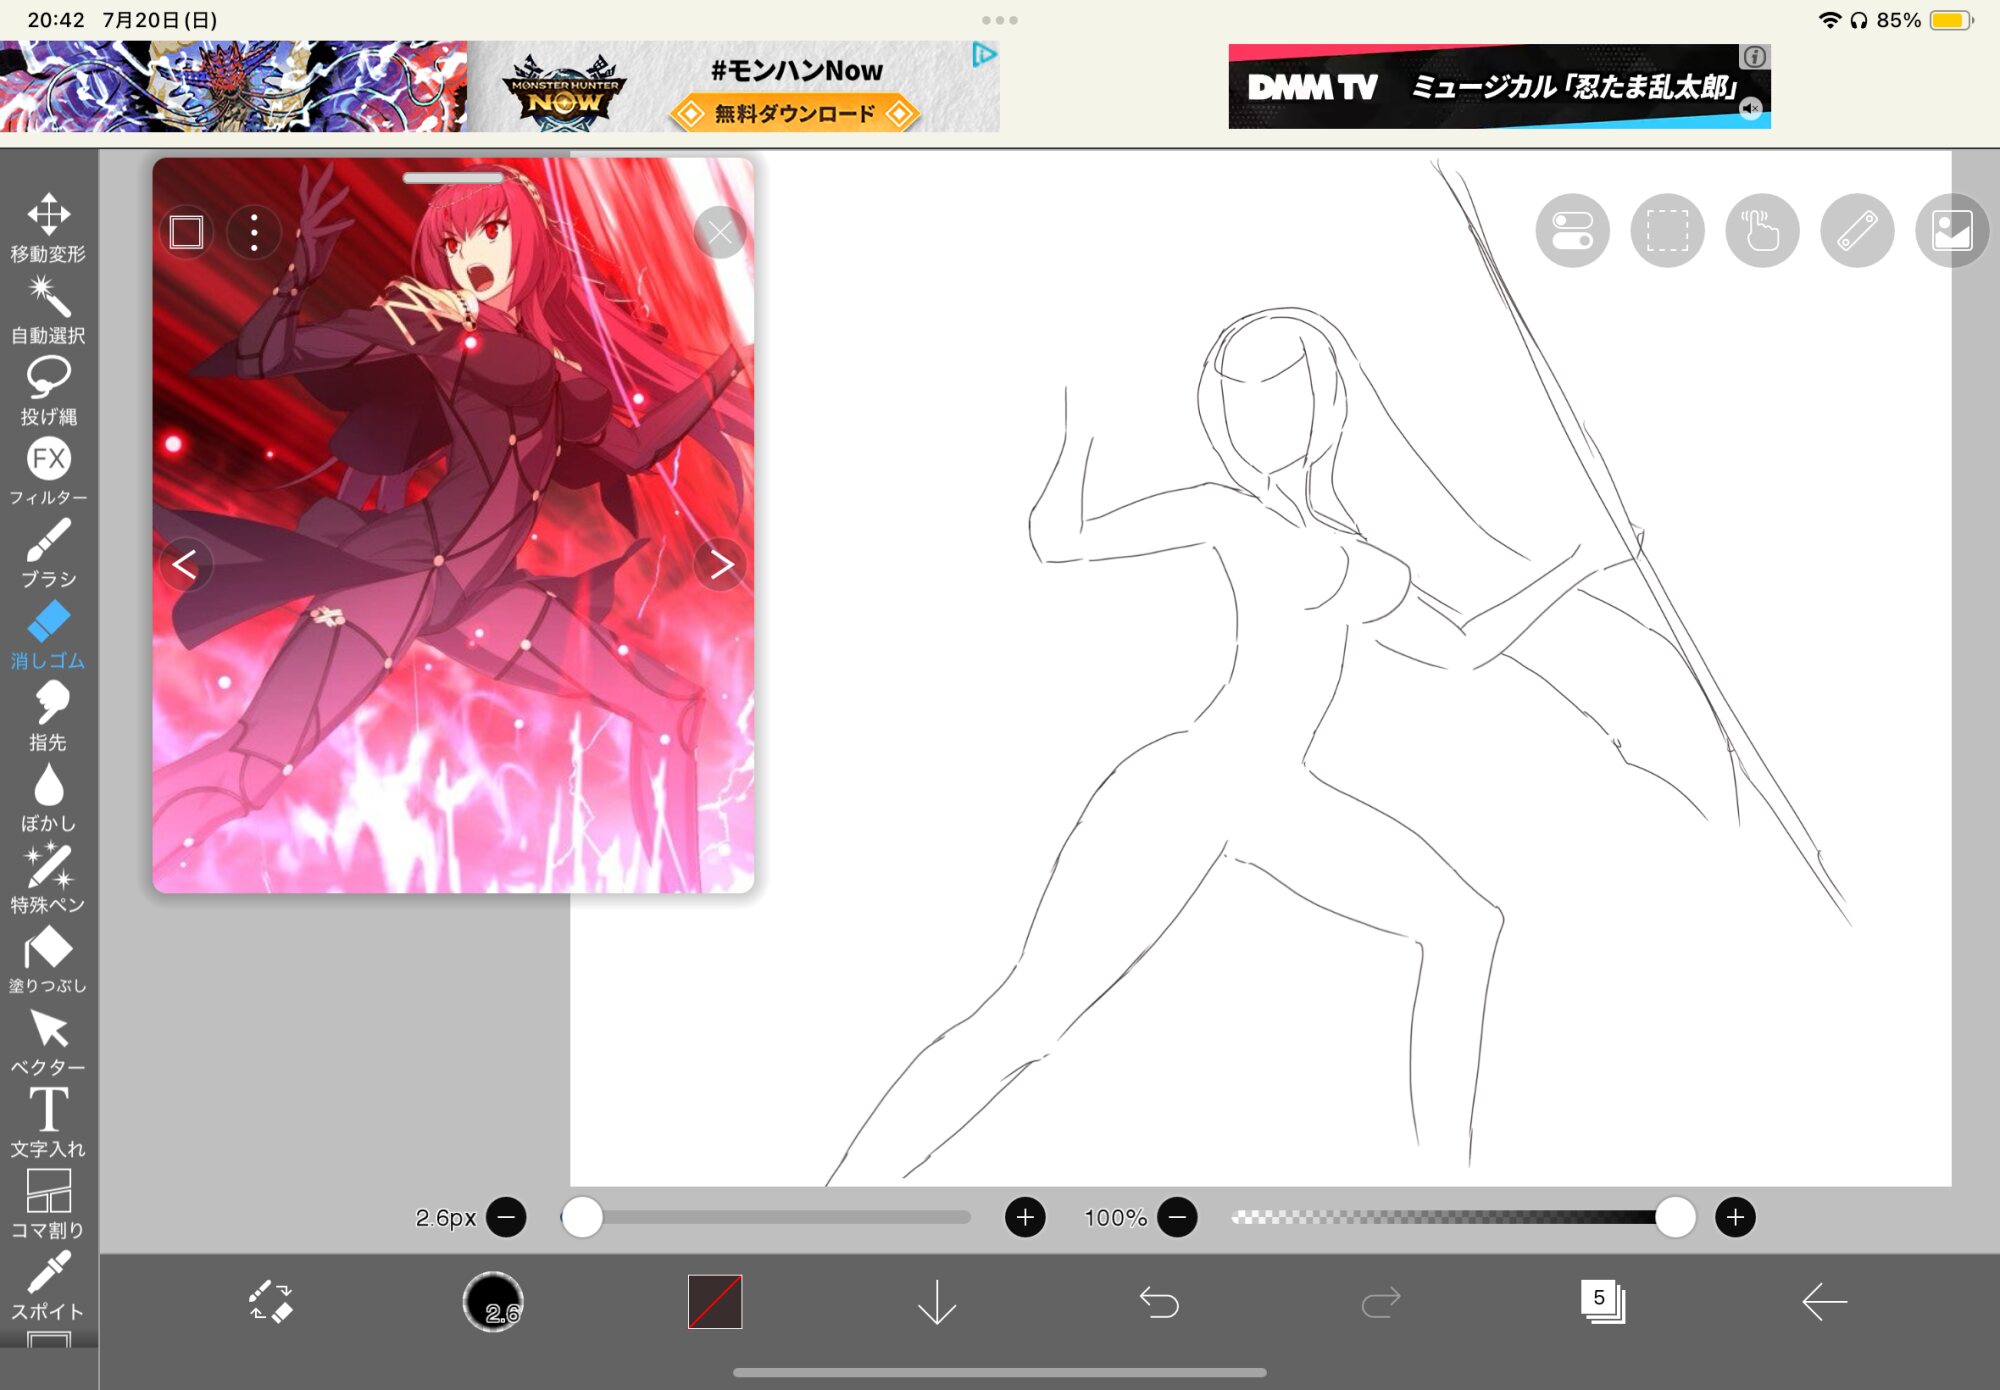Select the ベクター vector tool
This screenshot has width=2000, height=1390.
point(48,1041)
